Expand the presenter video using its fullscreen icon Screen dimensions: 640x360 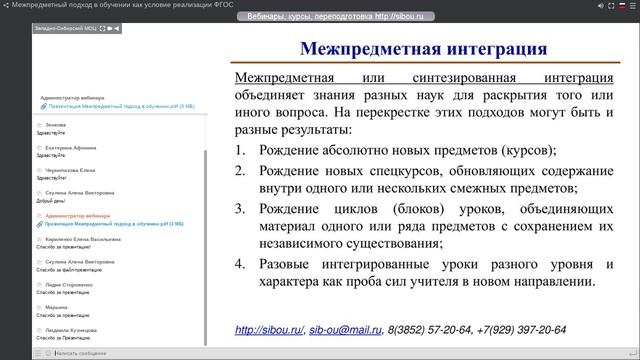[x=102, y=28]
